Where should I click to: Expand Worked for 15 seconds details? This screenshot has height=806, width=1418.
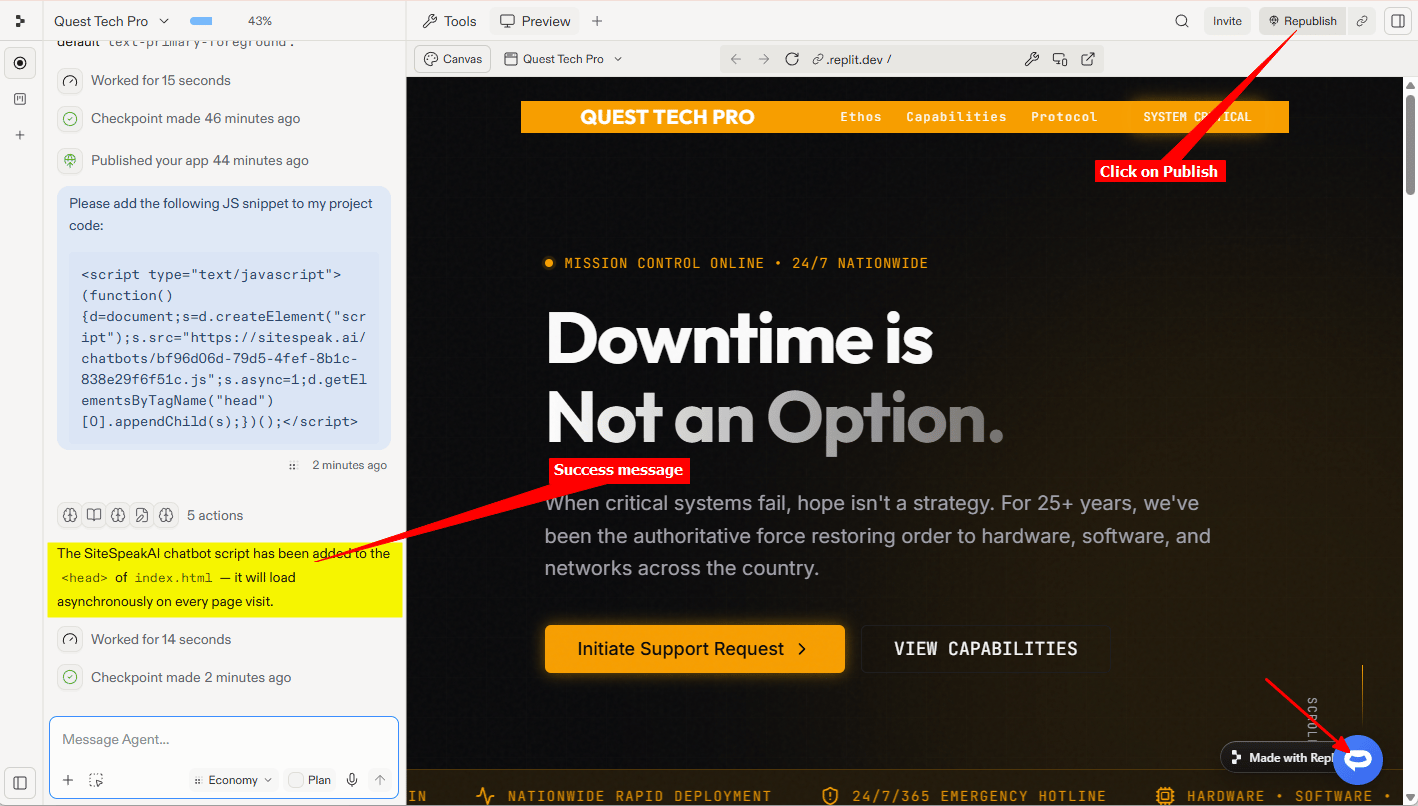click(161, 80)
